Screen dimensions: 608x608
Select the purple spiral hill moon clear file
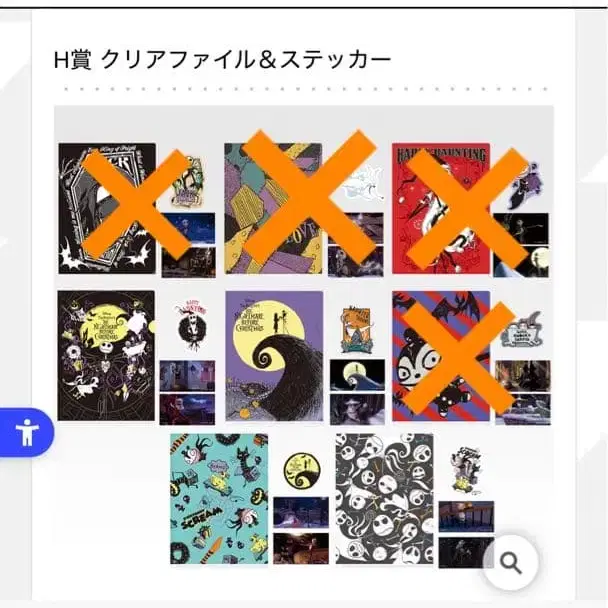[x=274, y=356]
